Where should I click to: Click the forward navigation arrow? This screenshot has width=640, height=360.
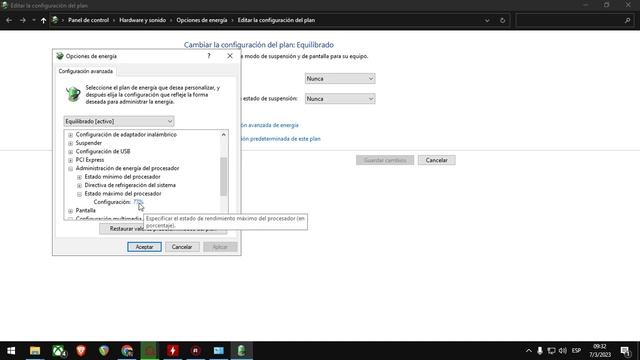click(23, 20)
